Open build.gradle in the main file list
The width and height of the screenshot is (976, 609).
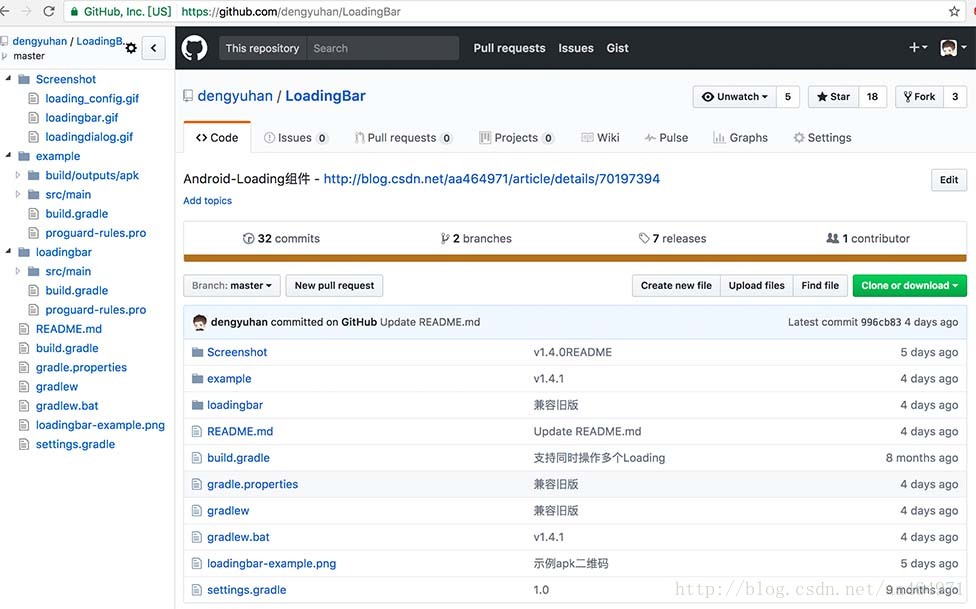(238, 458)
